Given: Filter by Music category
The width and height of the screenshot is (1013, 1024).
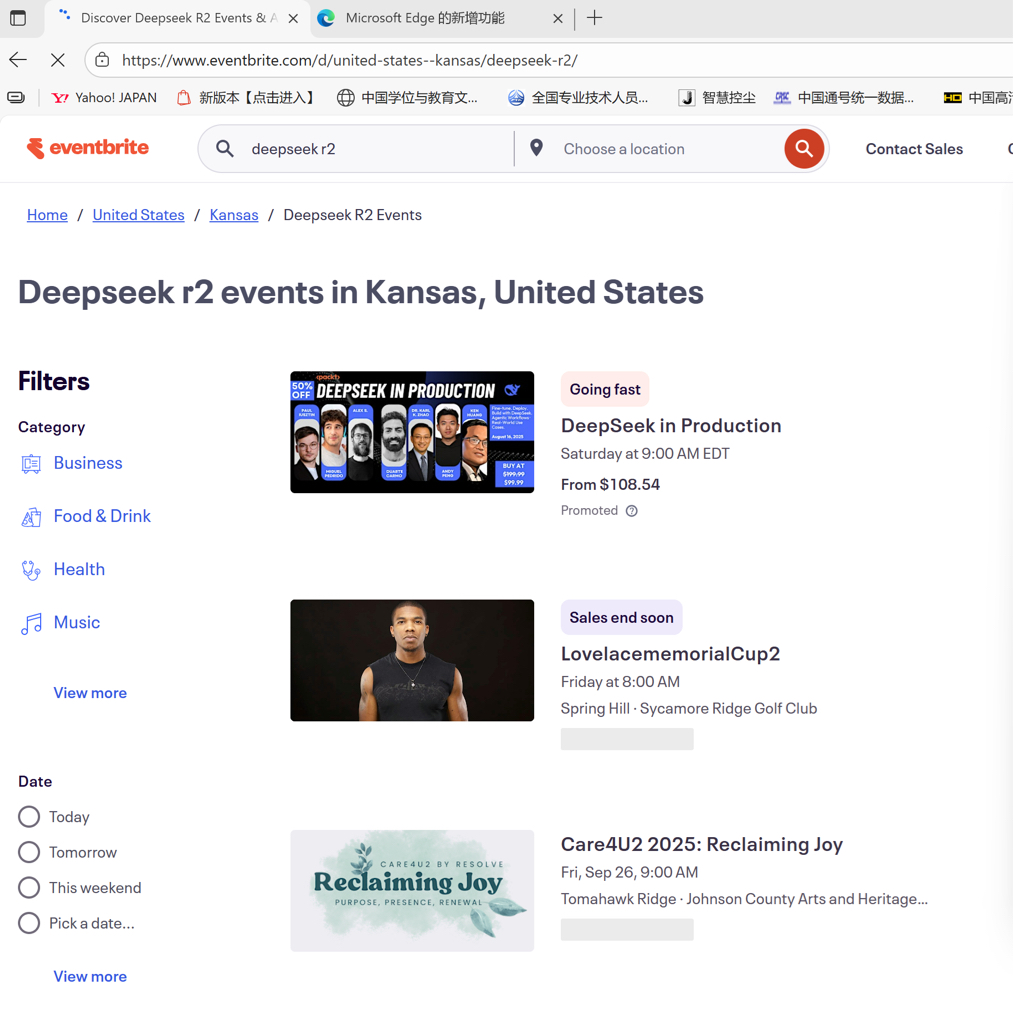Looking at the screenshot, I should click(77, 622).
